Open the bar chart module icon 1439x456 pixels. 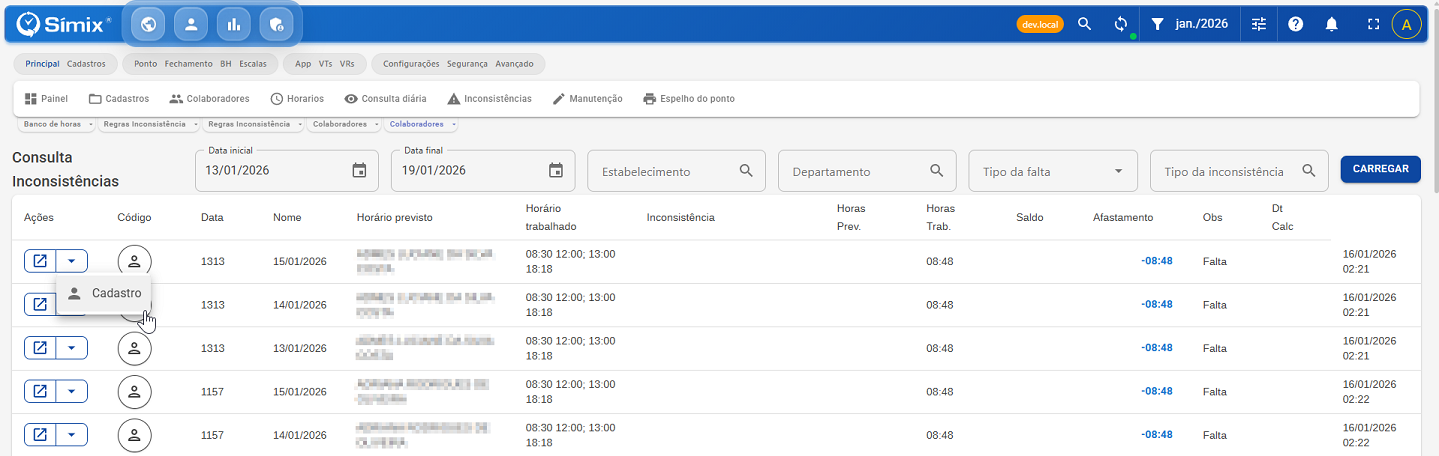(x=233, y=24)
